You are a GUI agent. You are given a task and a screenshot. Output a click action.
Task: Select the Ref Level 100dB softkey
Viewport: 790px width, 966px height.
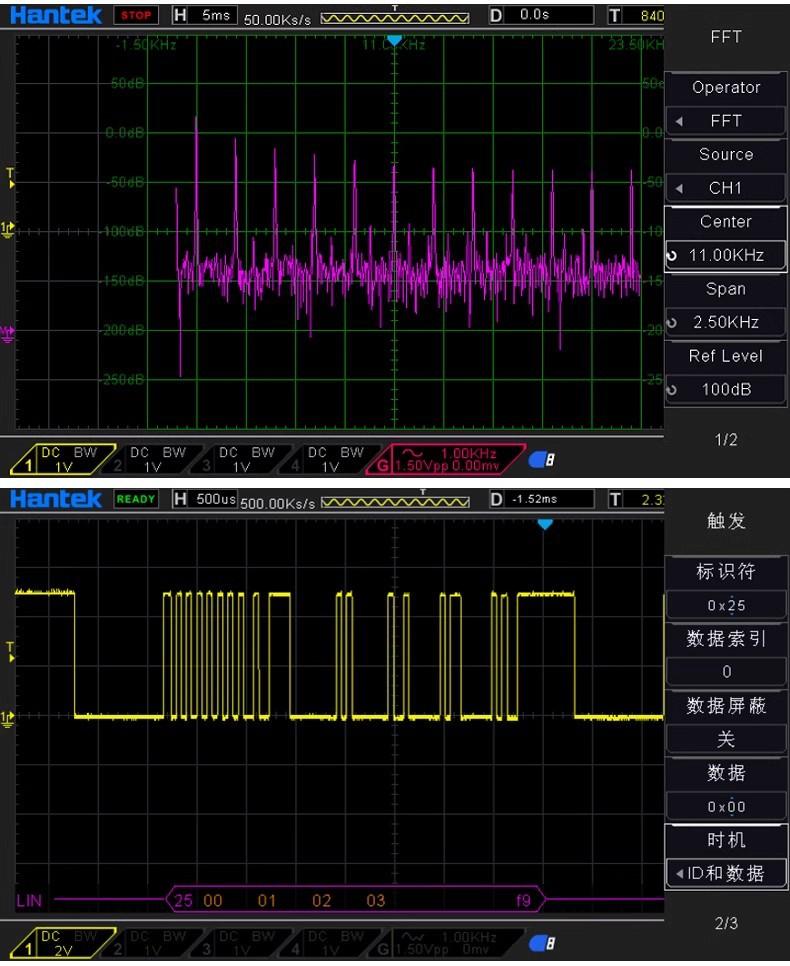(x=726, y=389)
